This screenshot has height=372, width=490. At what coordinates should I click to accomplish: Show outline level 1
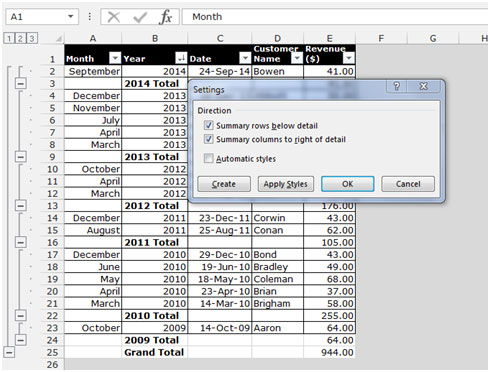[x=9, y=38]
